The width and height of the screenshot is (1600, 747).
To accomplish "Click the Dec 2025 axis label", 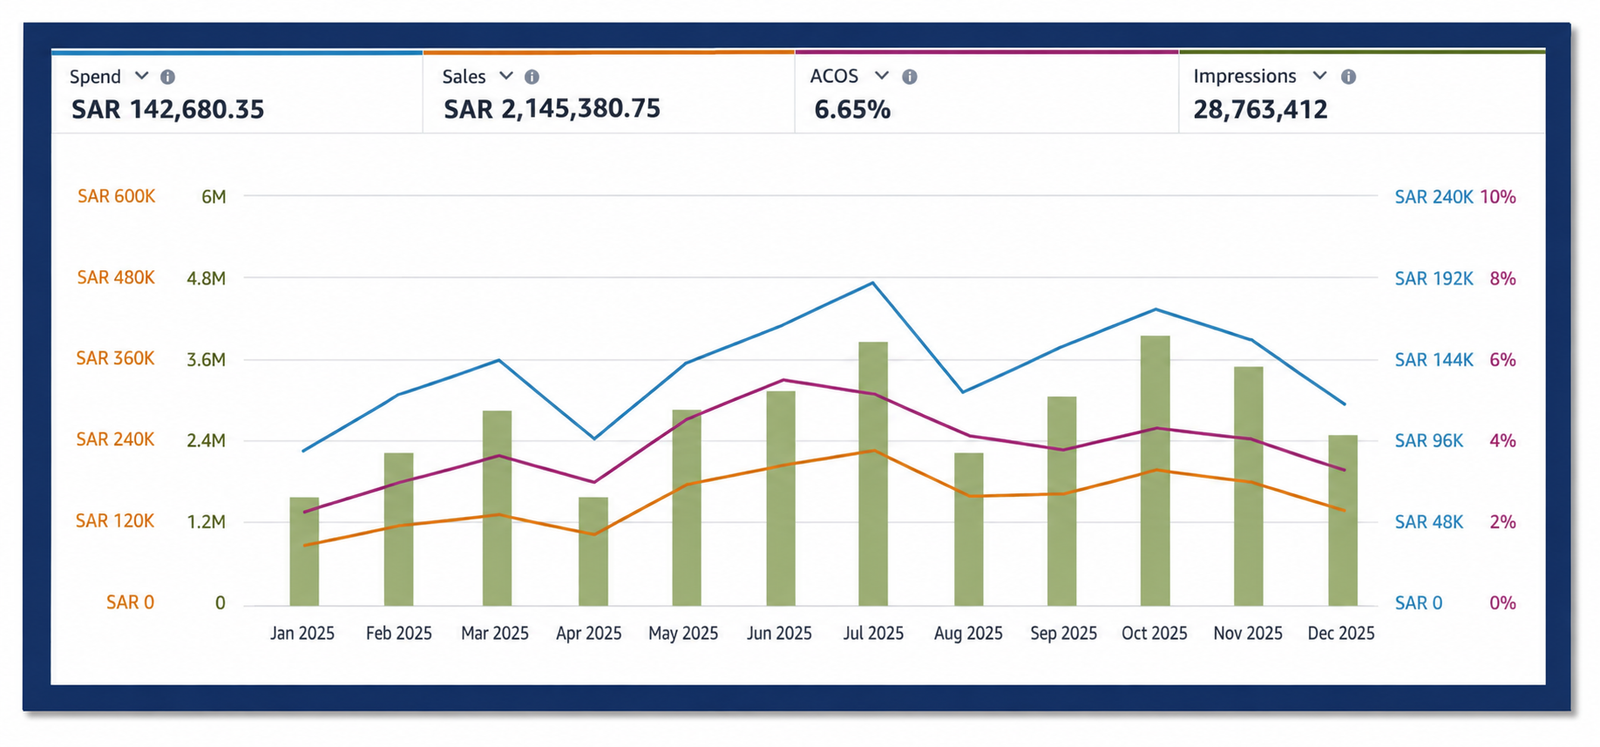I will click(x=1341, y=633).
